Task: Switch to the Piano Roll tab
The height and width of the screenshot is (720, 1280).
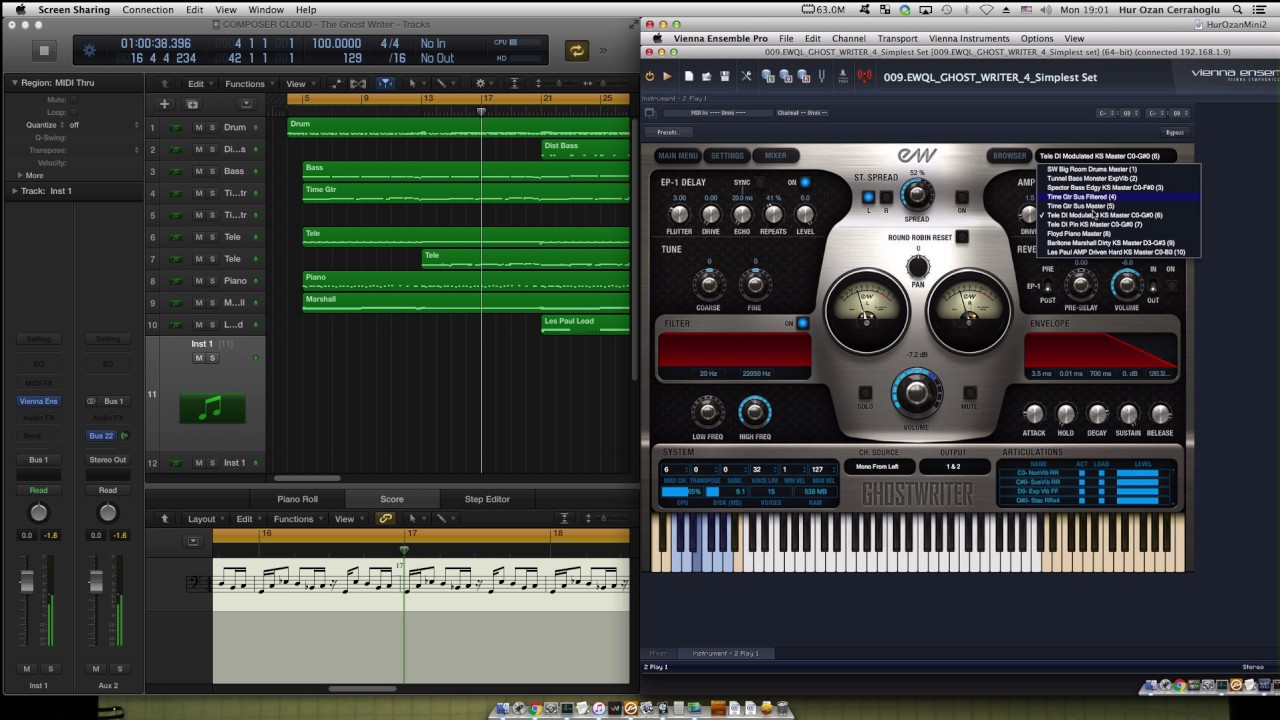Action: click(x=297, y=499)
